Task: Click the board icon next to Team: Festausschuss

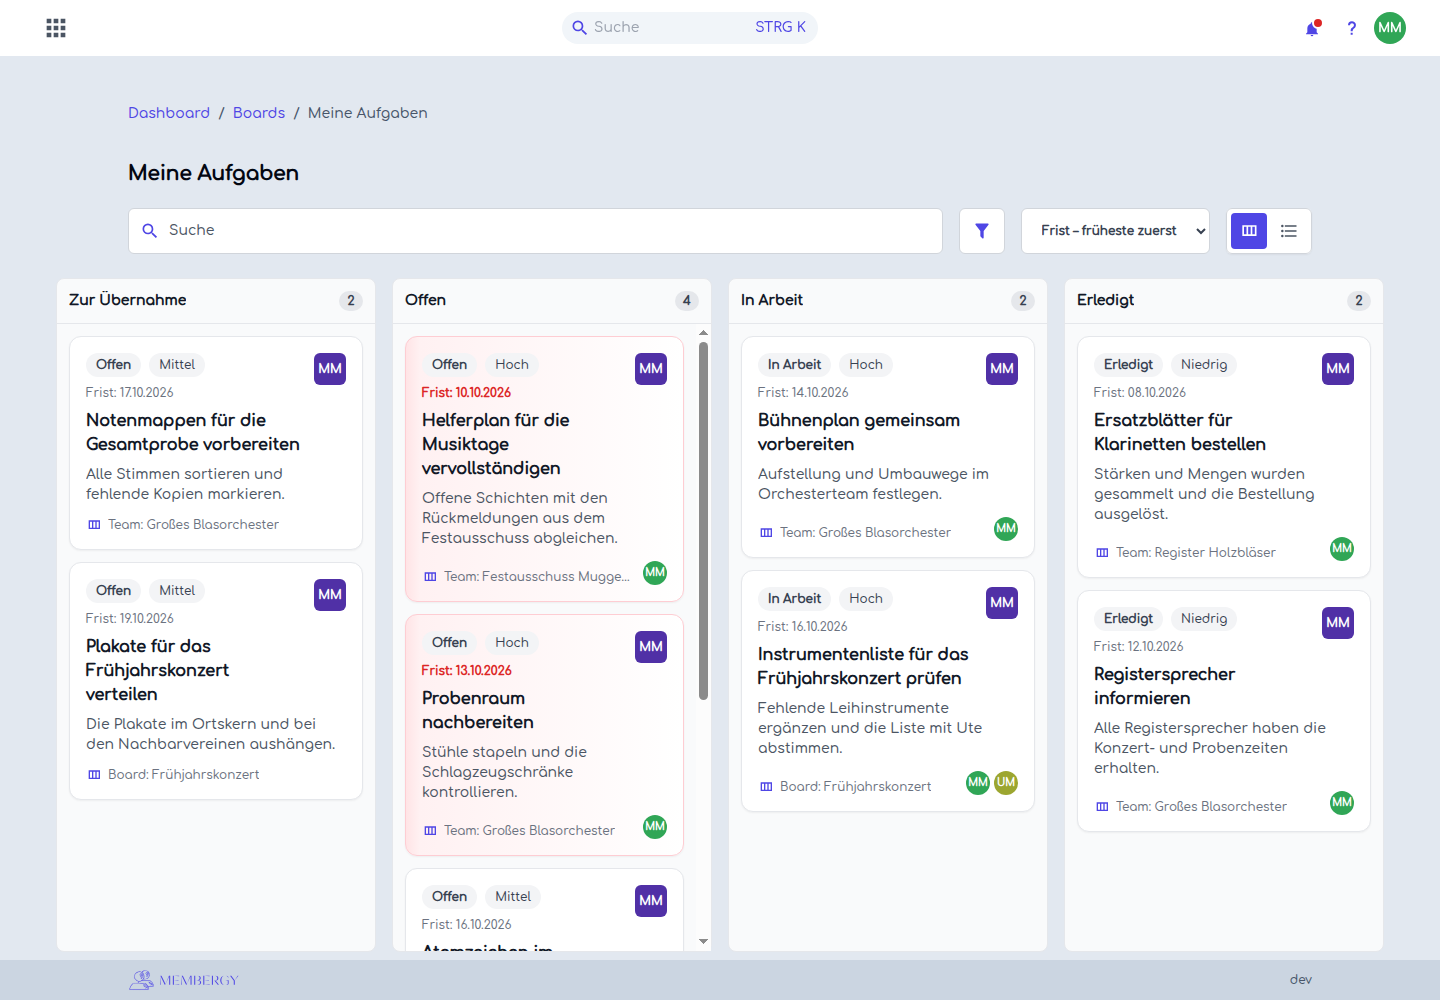Action: point(430,577)
